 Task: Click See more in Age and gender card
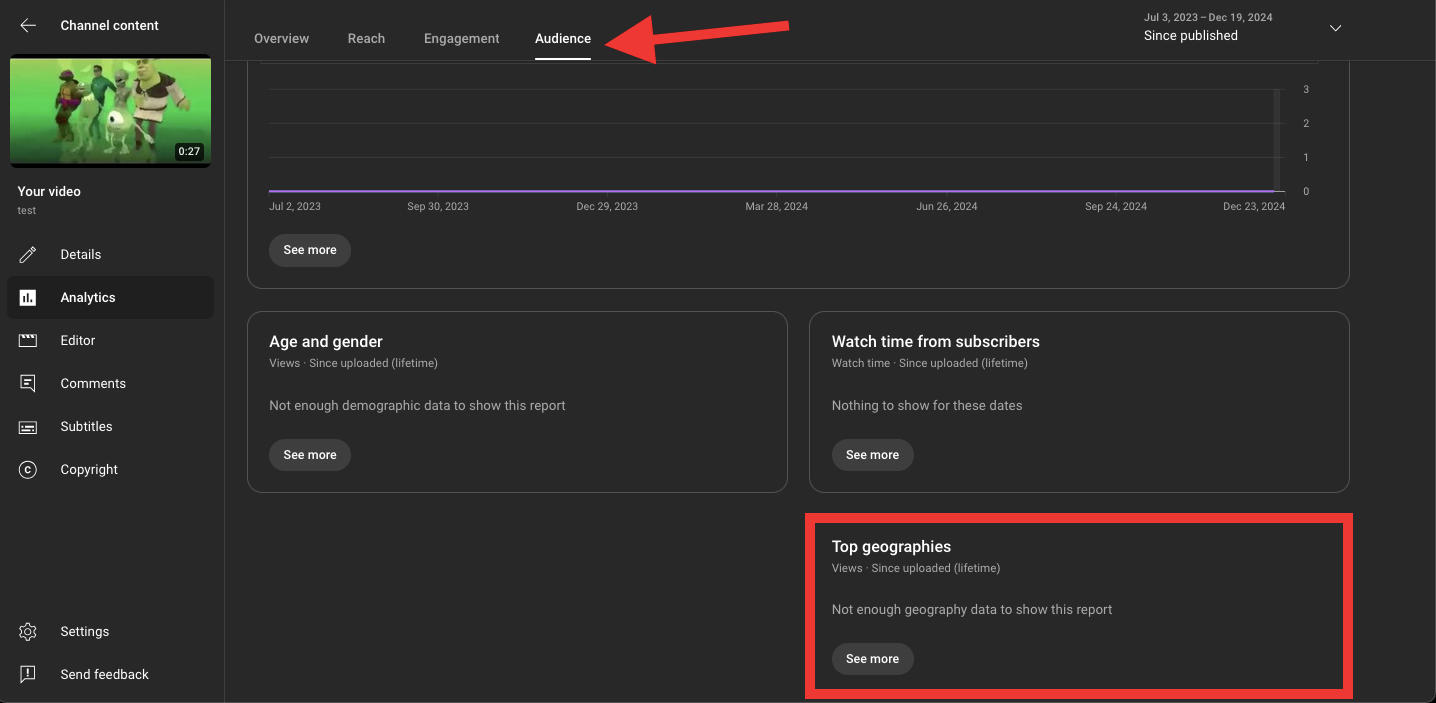click(x=310, y=455)
